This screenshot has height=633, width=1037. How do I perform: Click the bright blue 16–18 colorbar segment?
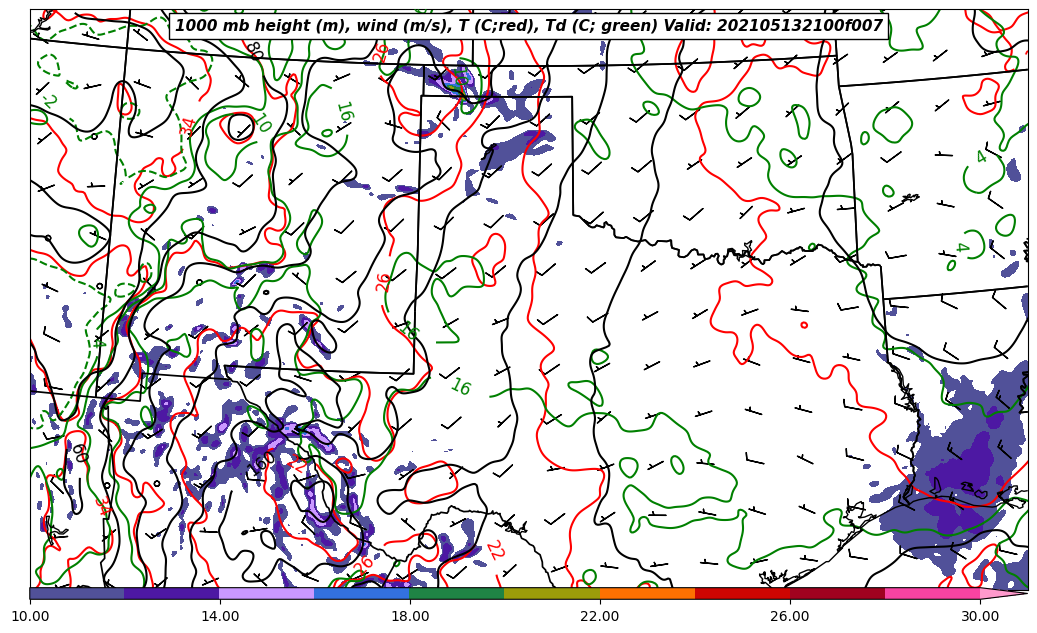click(361, 593)
